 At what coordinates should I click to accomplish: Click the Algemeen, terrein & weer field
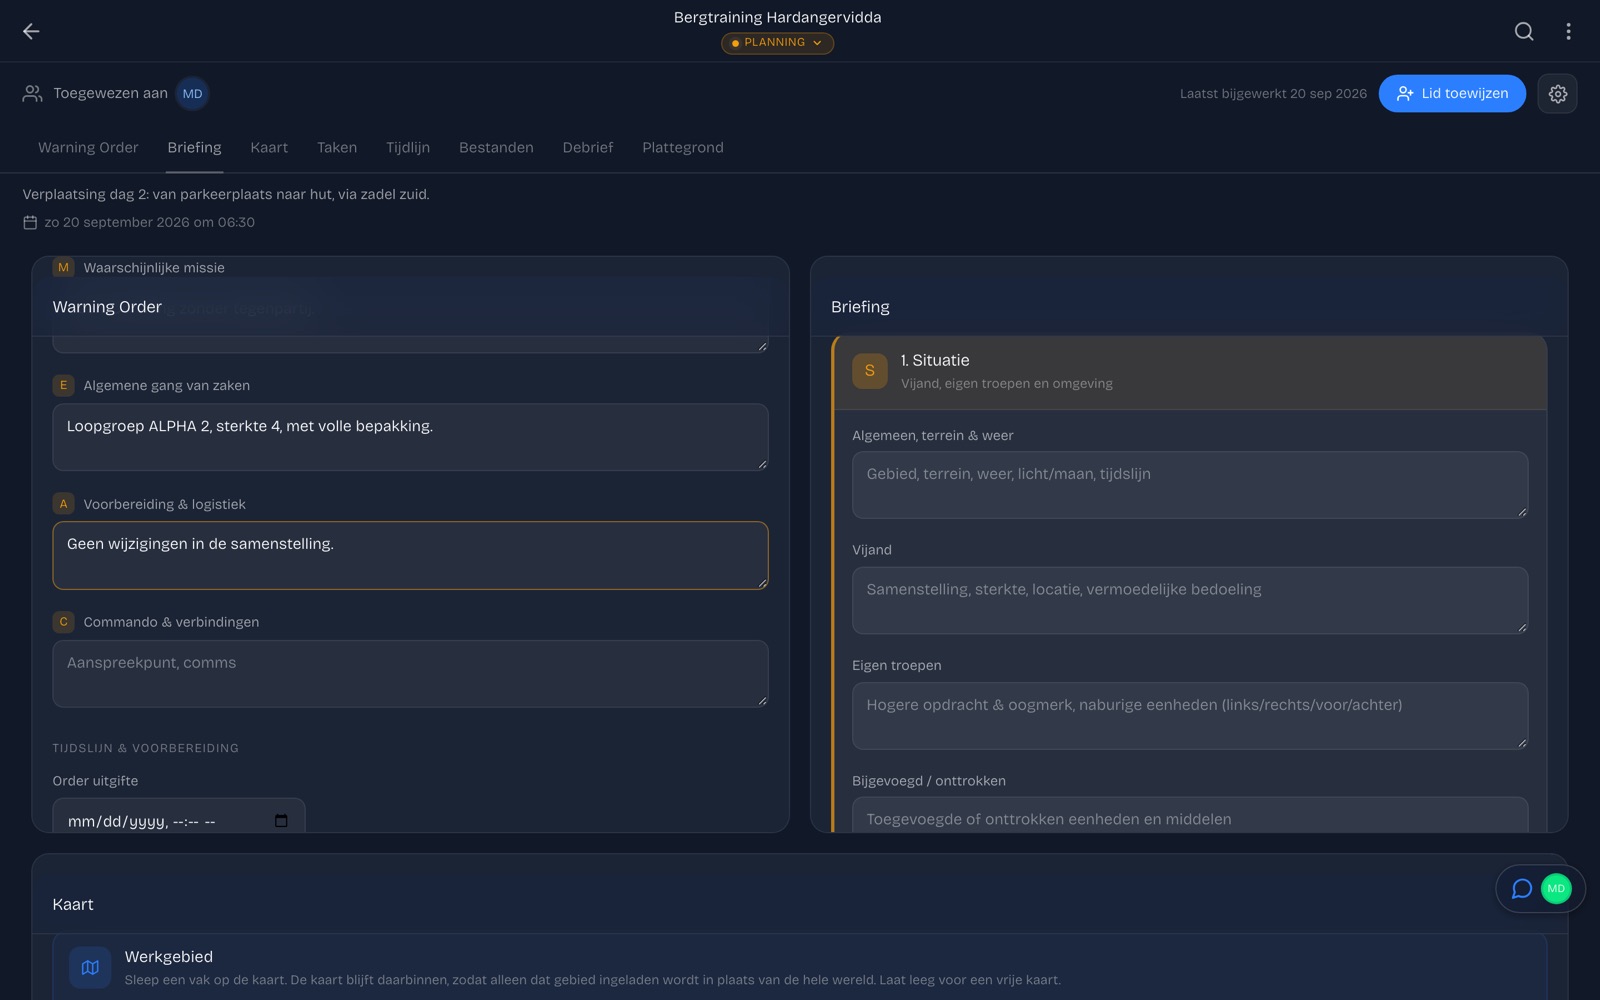pyautogui.click(x=1190, y=485)
